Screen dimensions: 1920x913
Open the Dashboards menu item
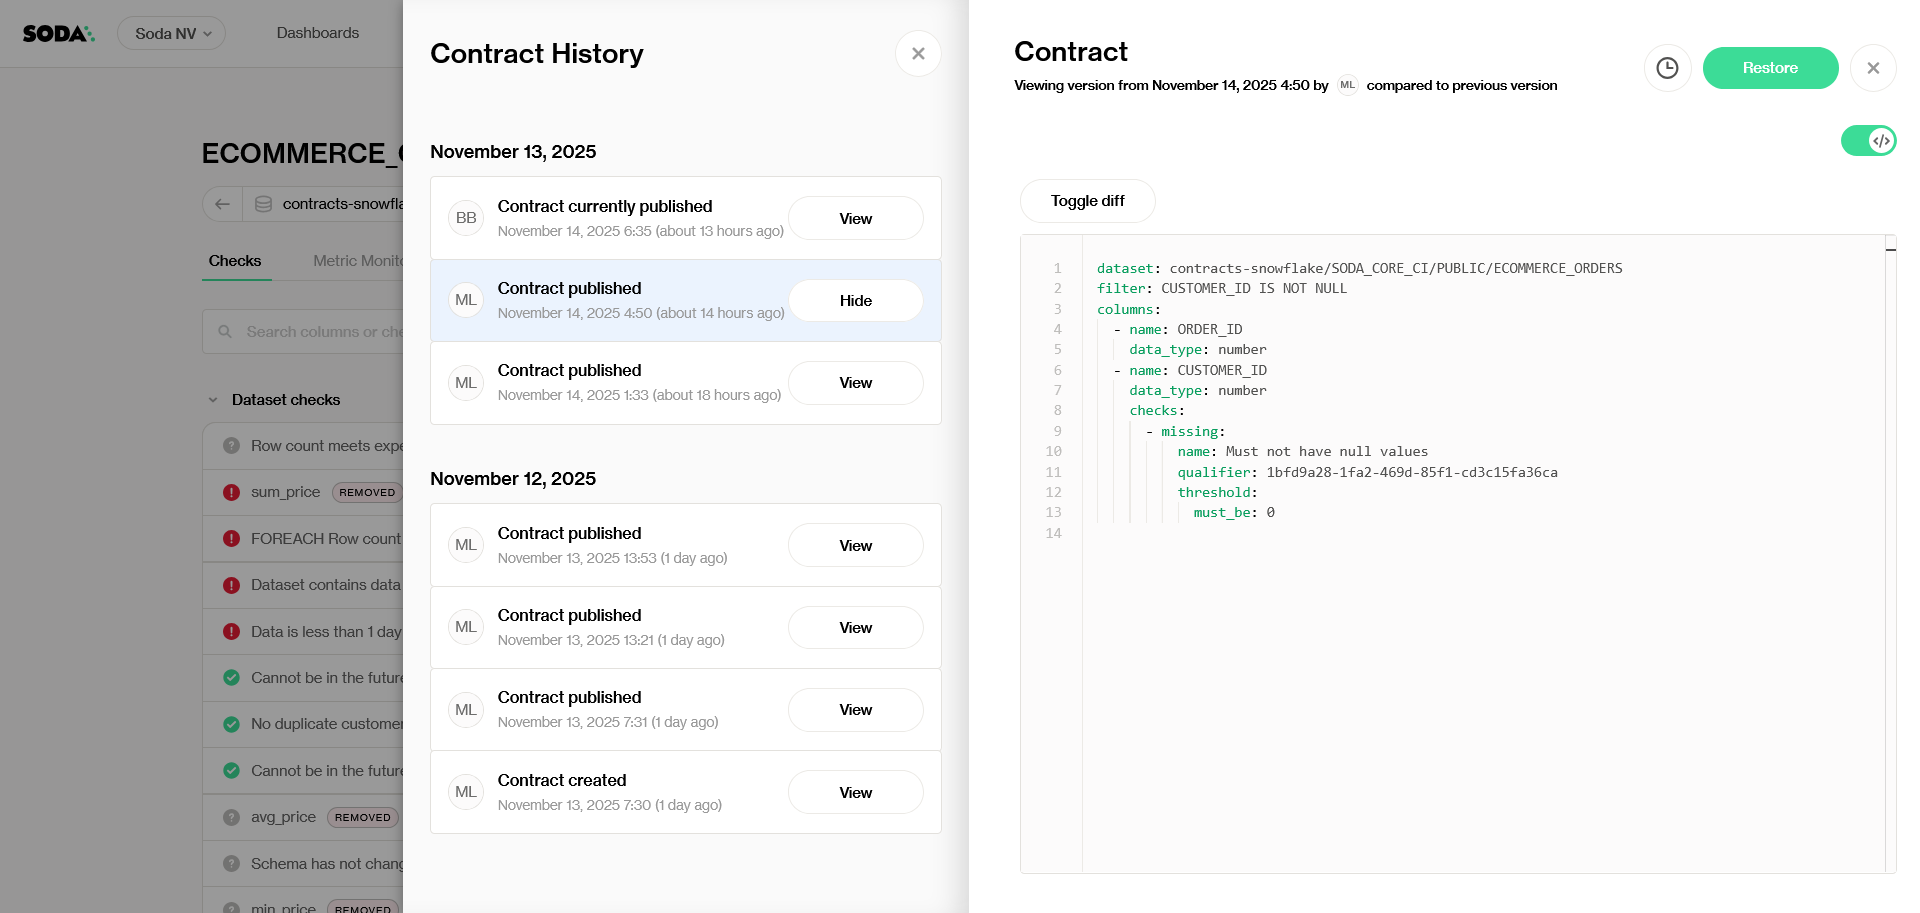(317, 33)
